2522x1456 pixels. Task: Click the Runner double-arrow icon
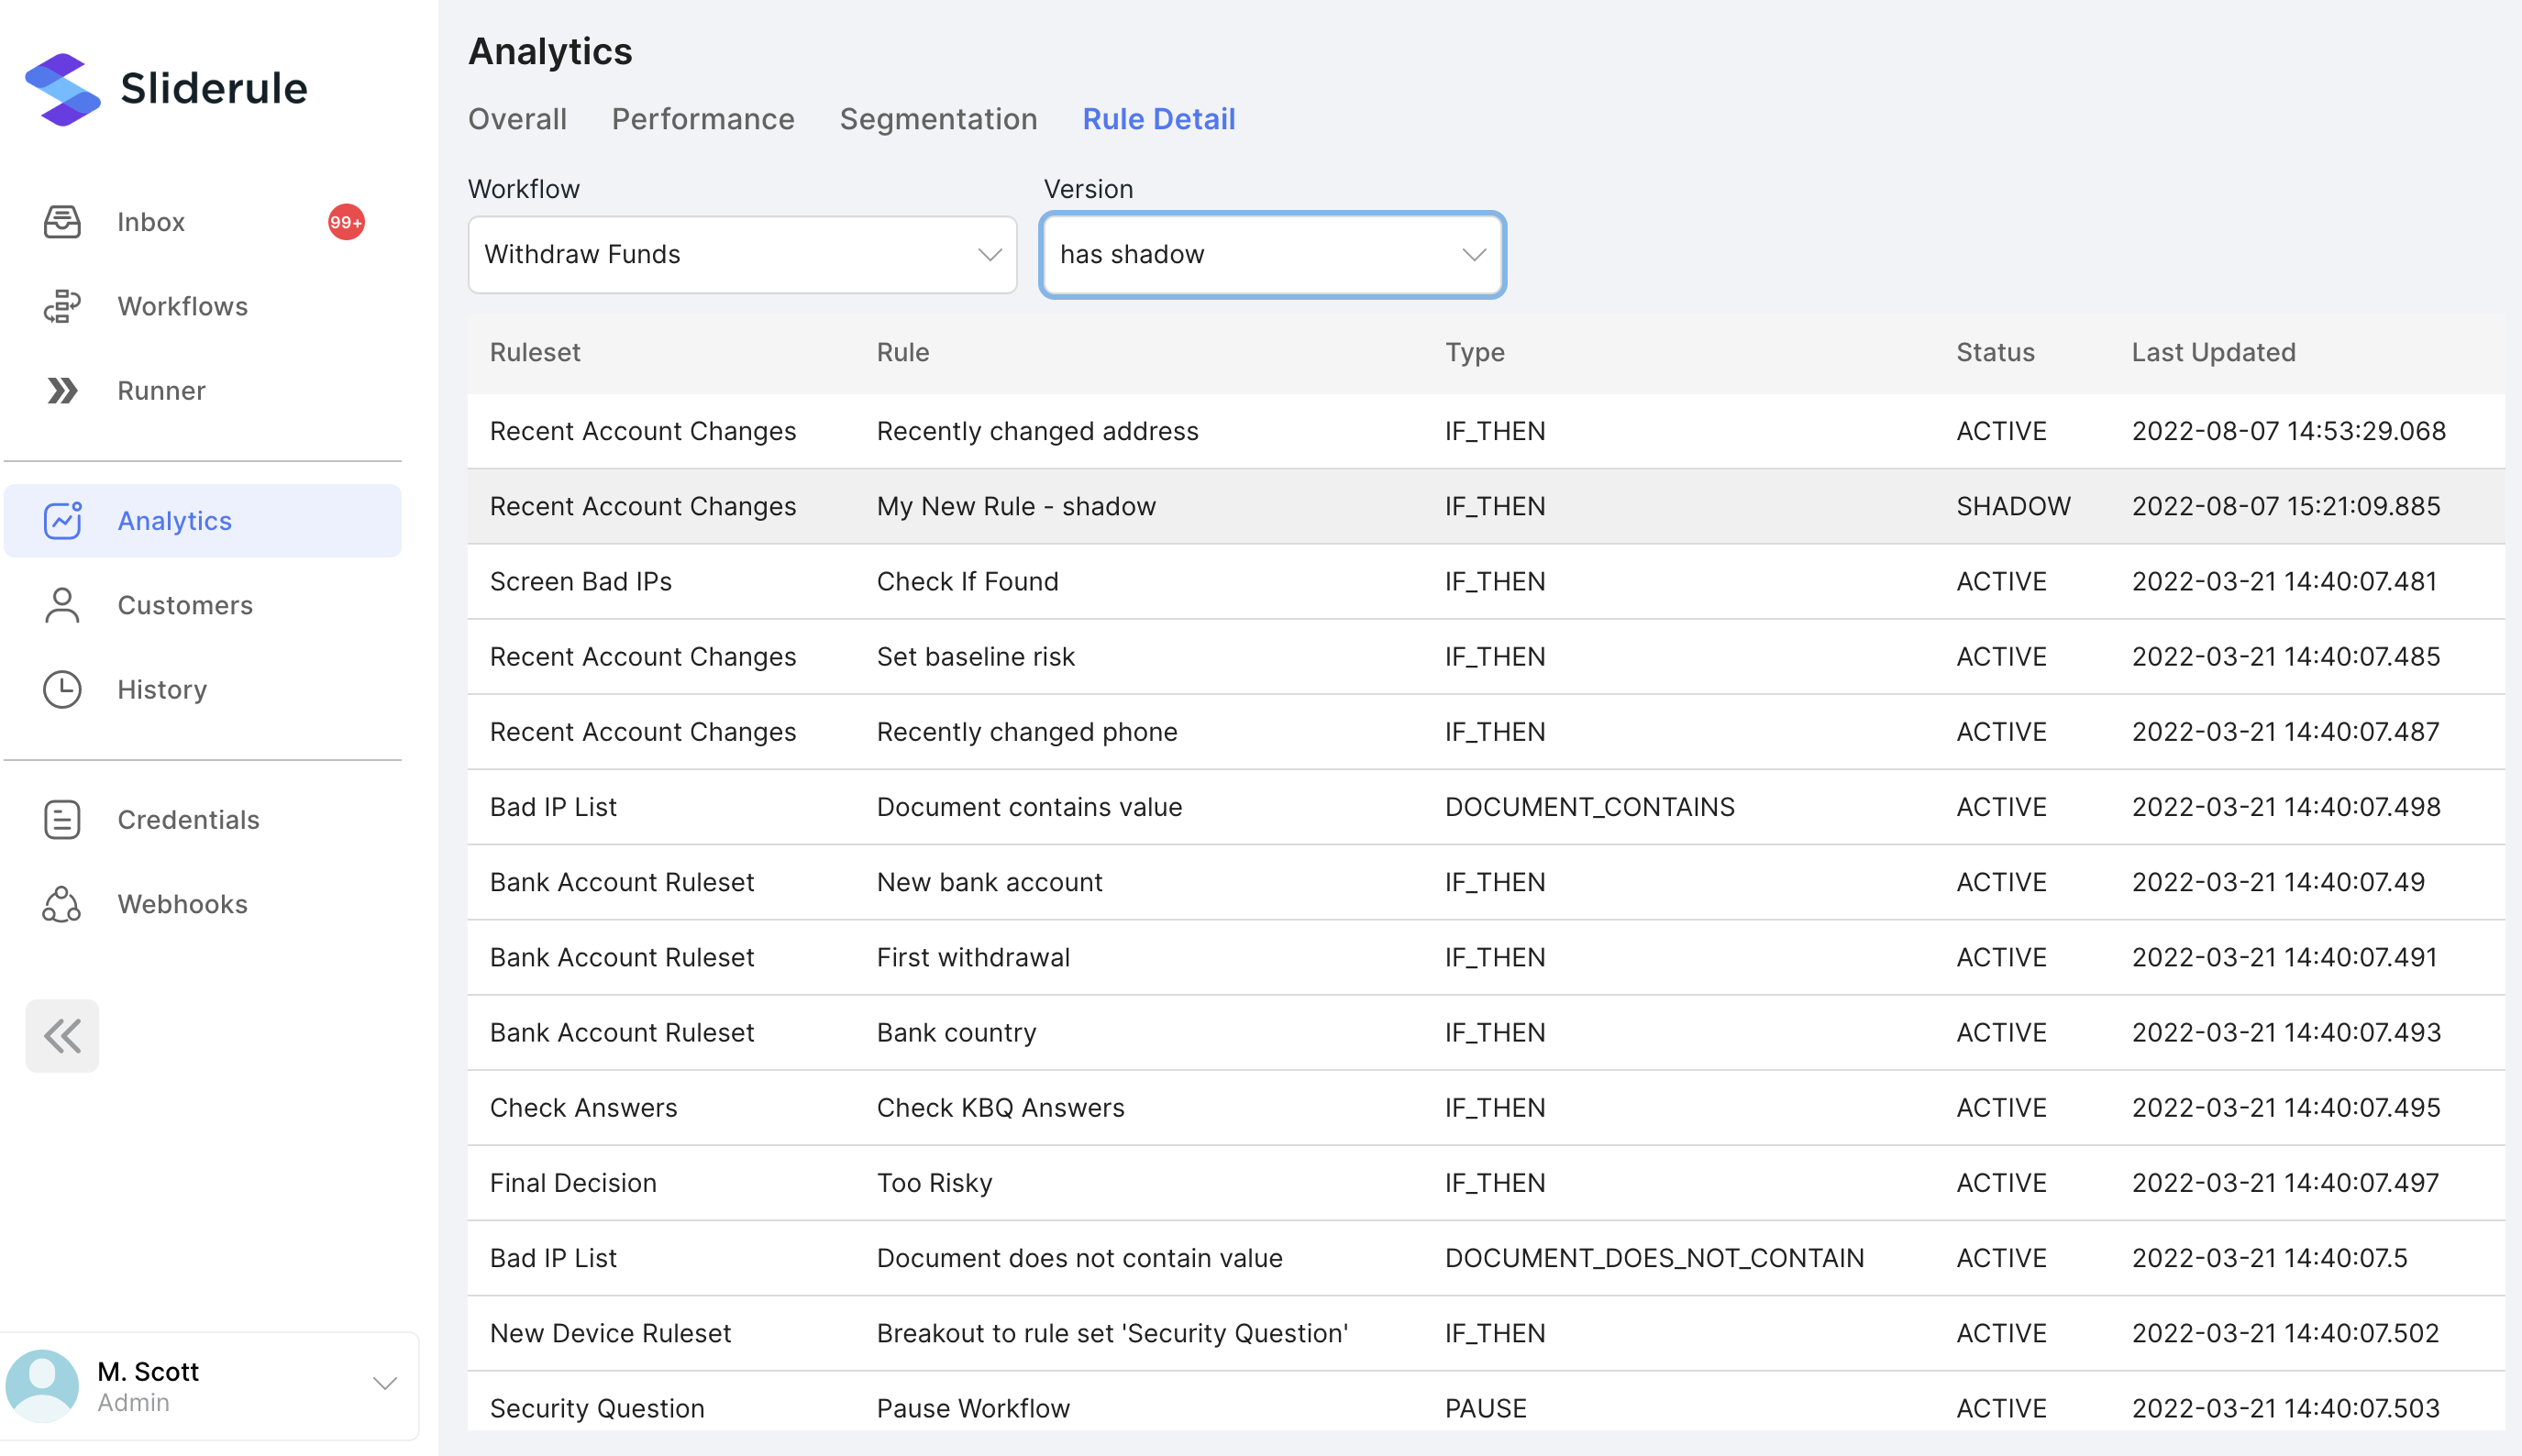coord(62,391)
